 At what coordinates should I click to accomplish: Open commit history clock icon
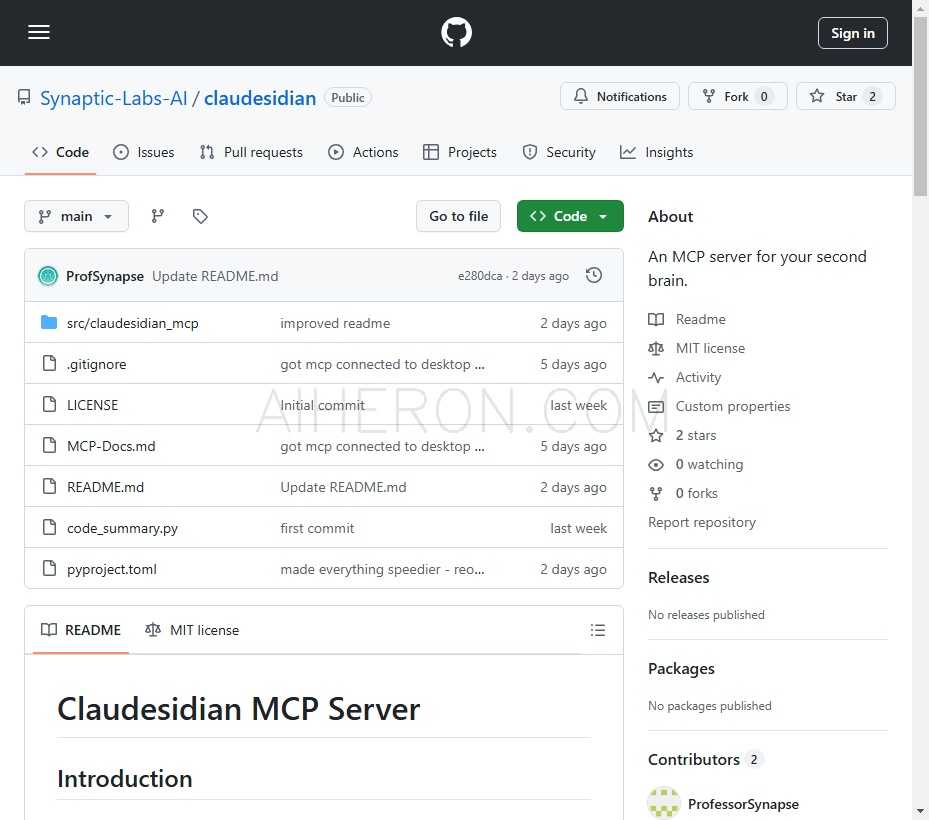[x=594, y=276]
